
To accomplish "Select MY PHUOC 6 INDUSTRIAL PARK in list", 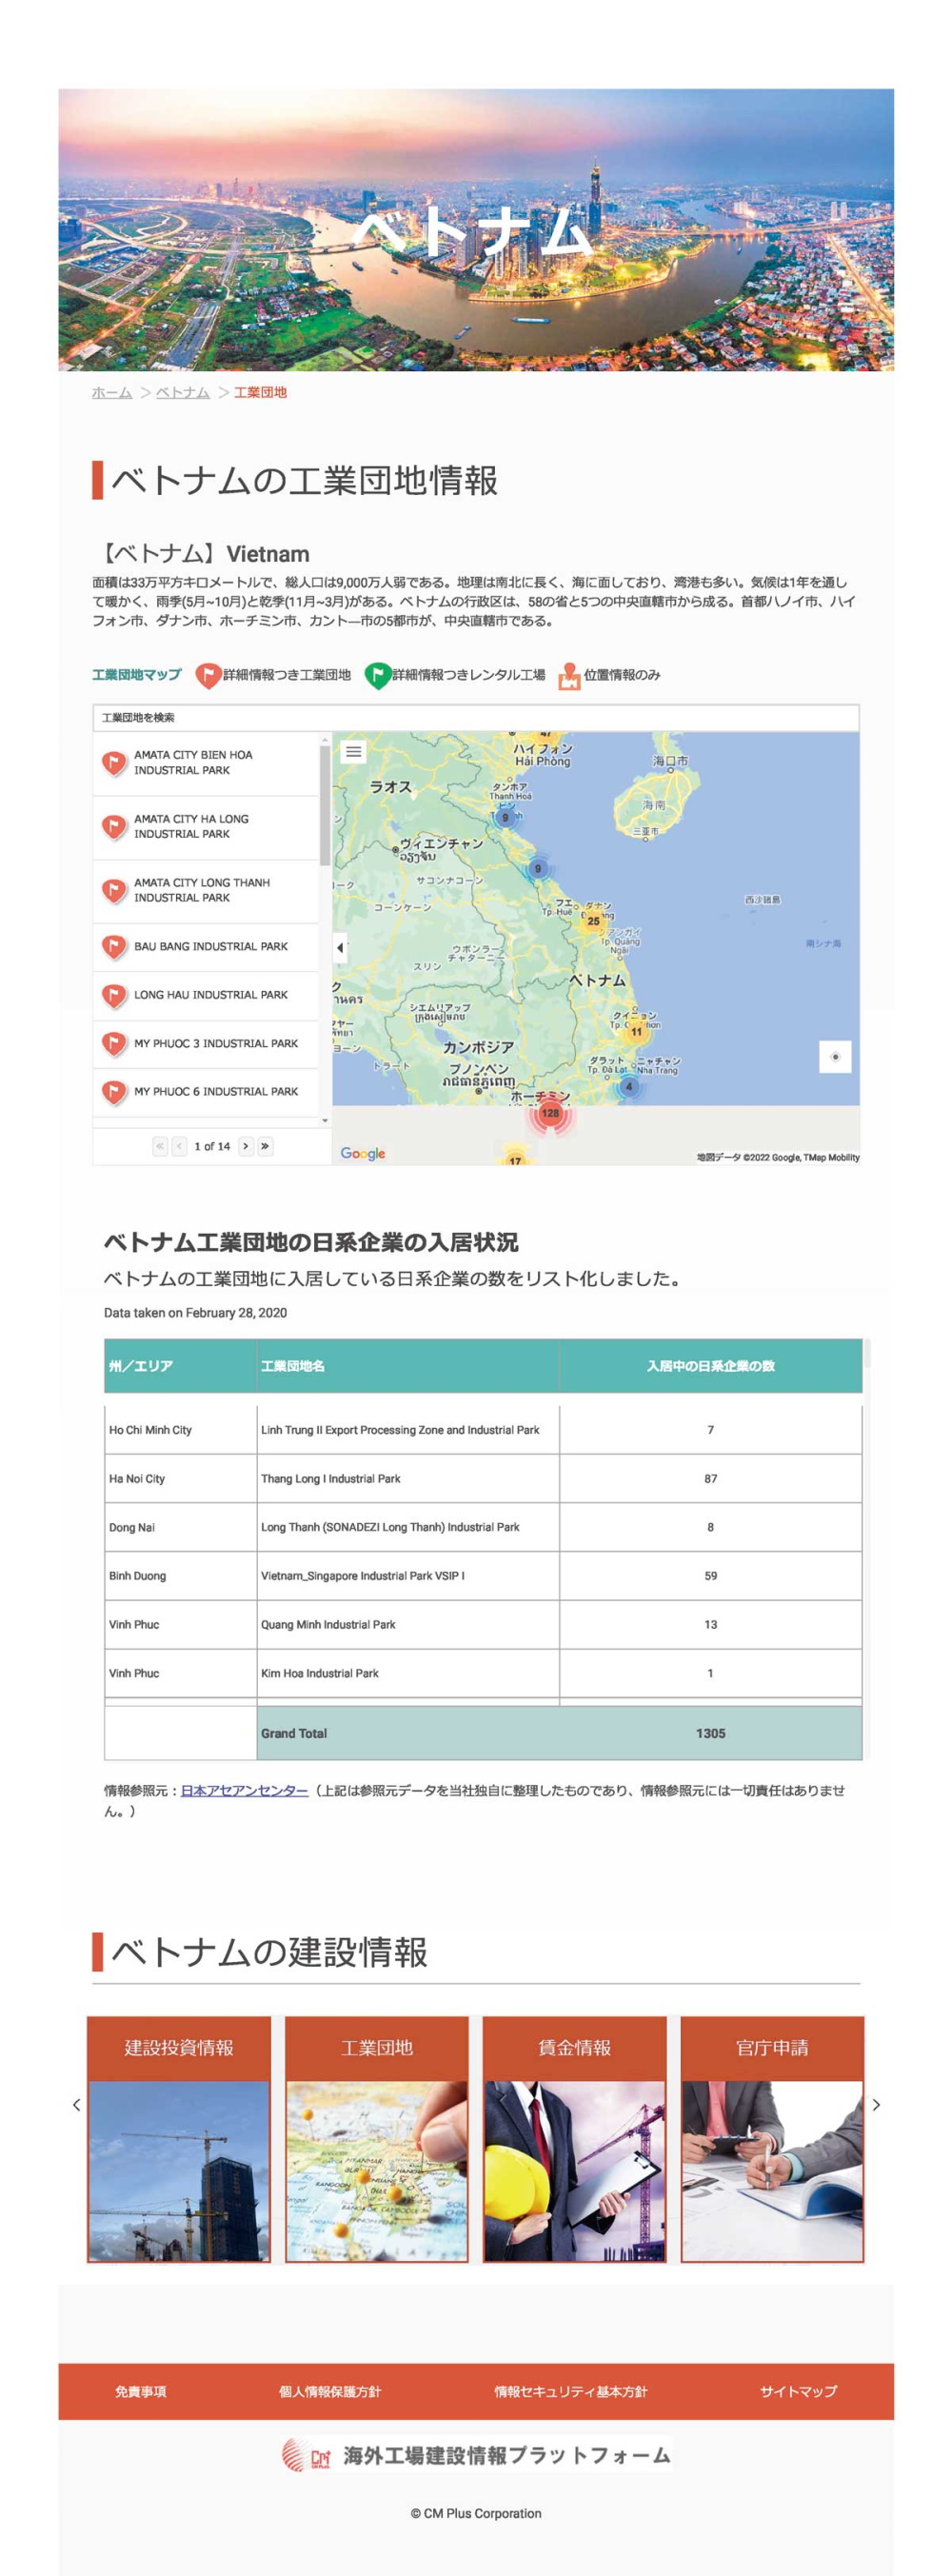I will 206,1092.
